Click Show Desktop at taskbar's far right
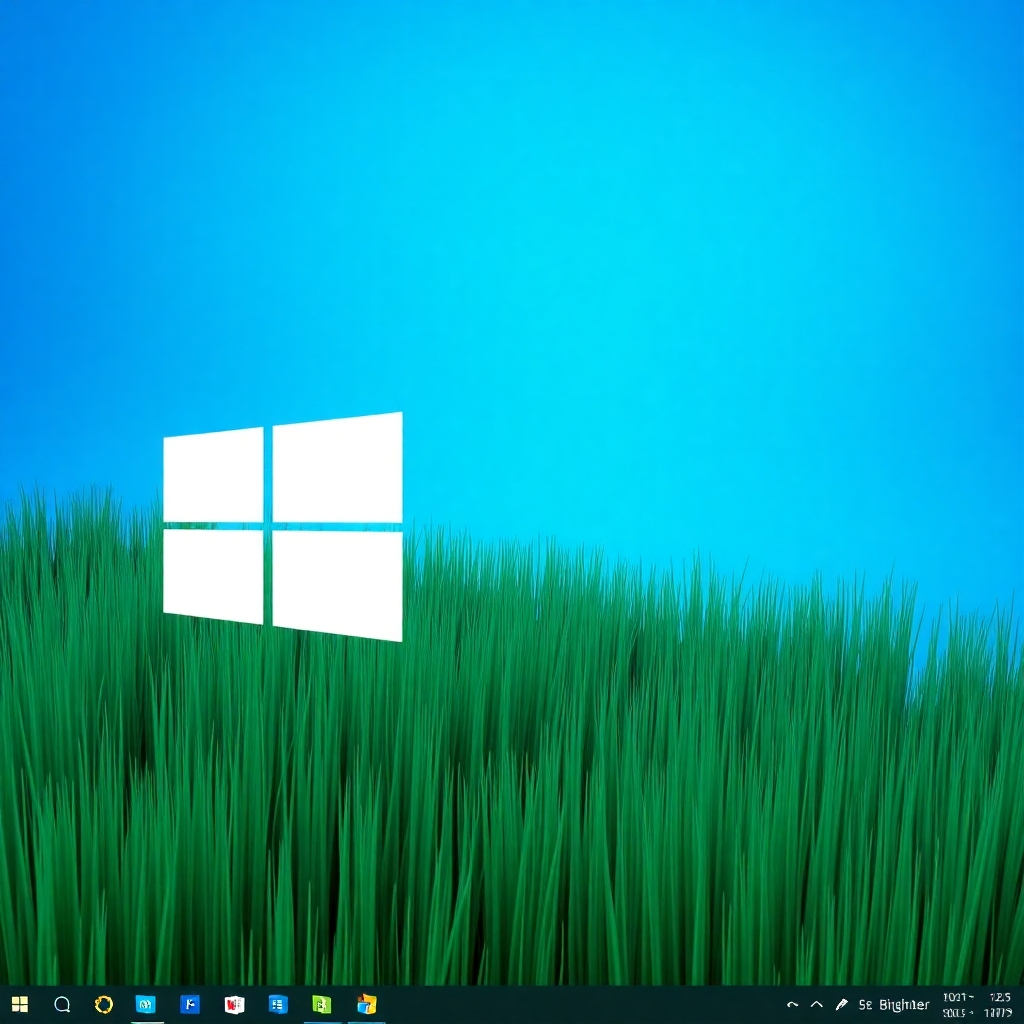 [x=1021, y=1005]
